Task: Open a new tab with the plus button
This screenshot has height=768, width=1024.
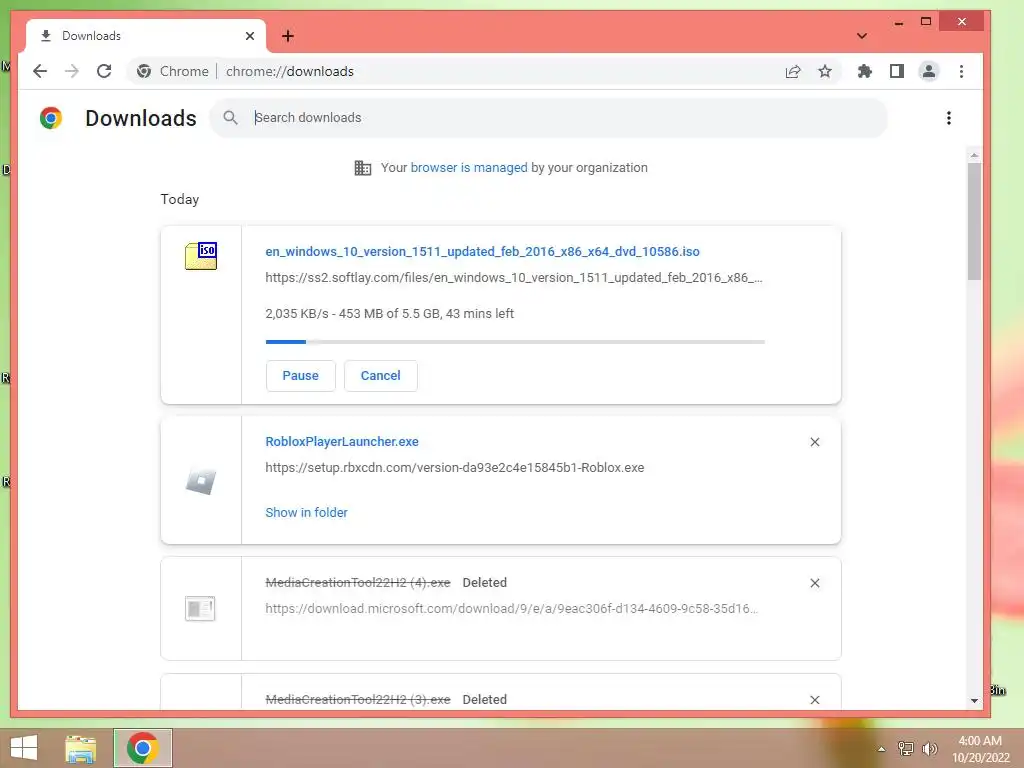Action: 288,36
